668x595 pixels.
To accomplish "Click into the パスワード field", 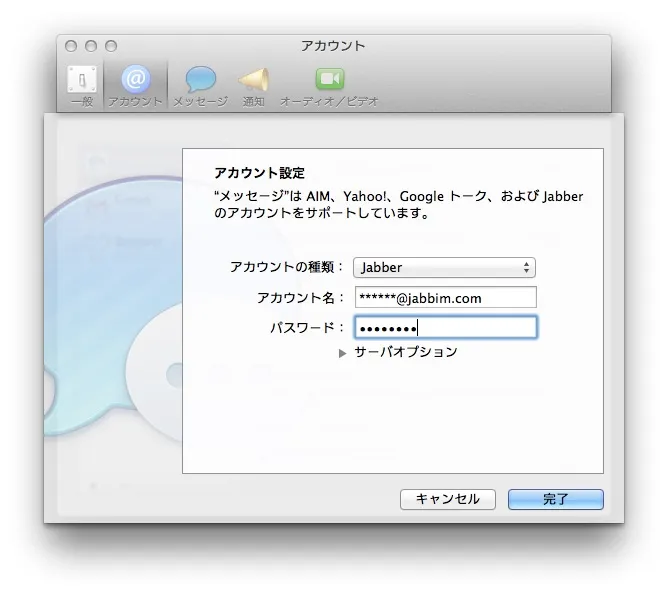I will 445,327.
